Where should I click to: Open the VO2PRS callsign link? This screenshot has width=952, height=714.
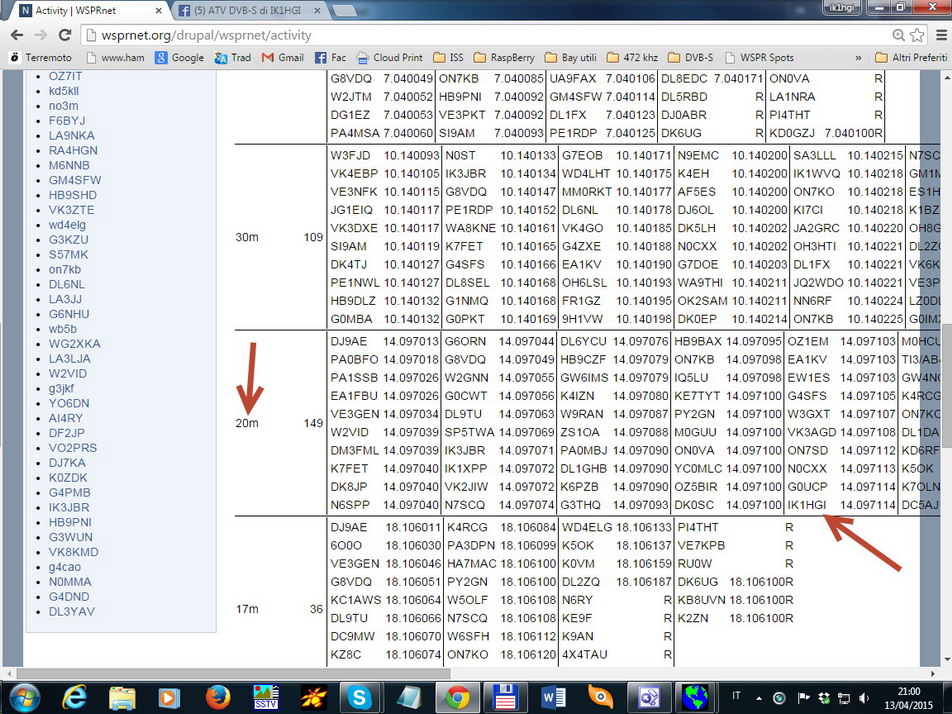pyautogui.click(x=73, y=448)
